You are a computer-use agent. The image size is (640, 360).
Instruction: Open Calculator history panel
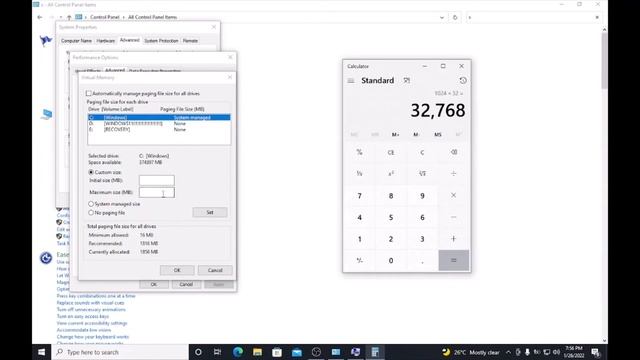click(463, 80)
